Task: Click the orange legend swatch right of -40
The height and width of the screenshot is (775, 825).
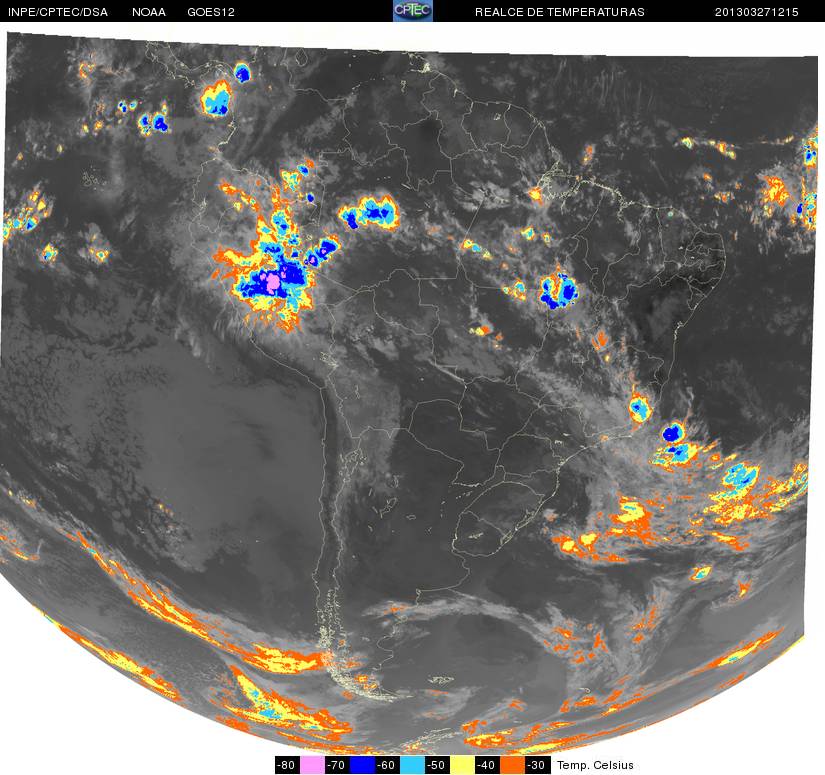Action: coord(513,764)
